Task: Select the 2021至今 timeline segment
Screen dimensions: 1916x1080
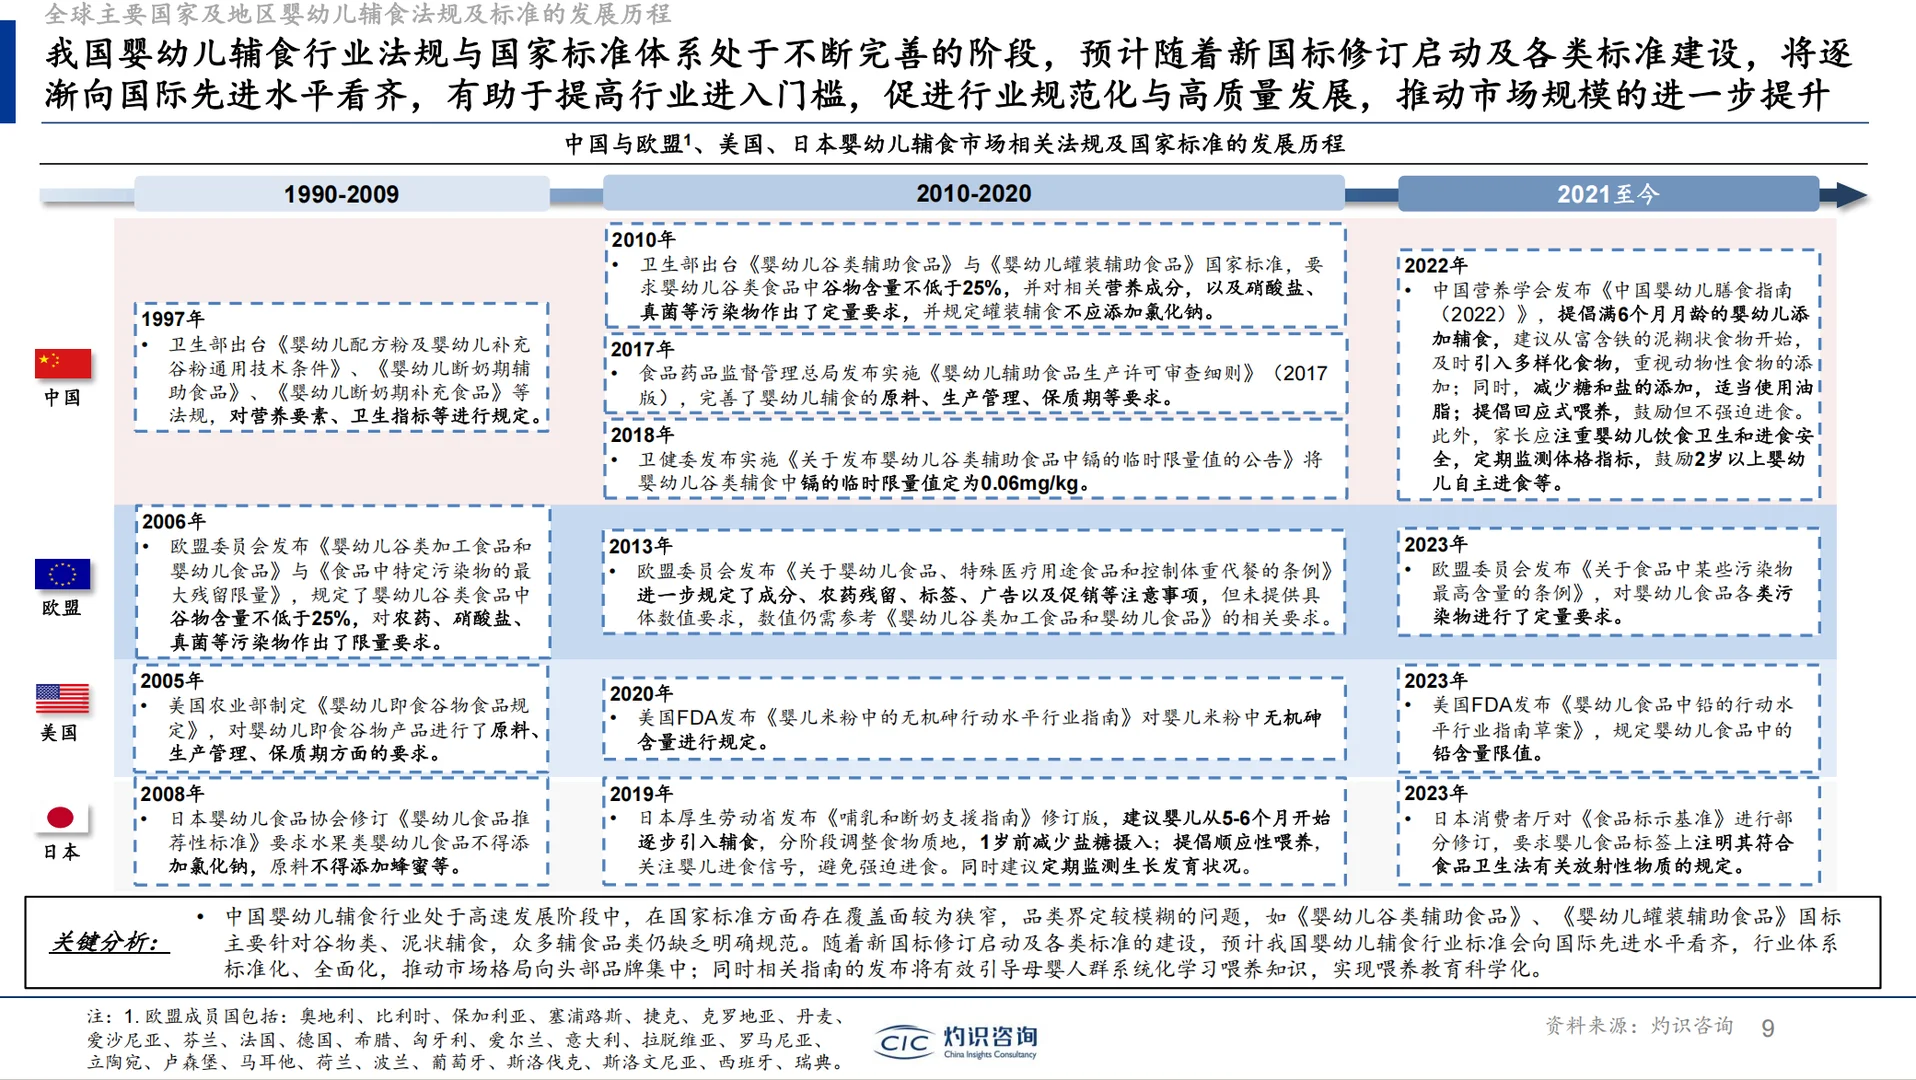Action: click(x=1608, y=193)
